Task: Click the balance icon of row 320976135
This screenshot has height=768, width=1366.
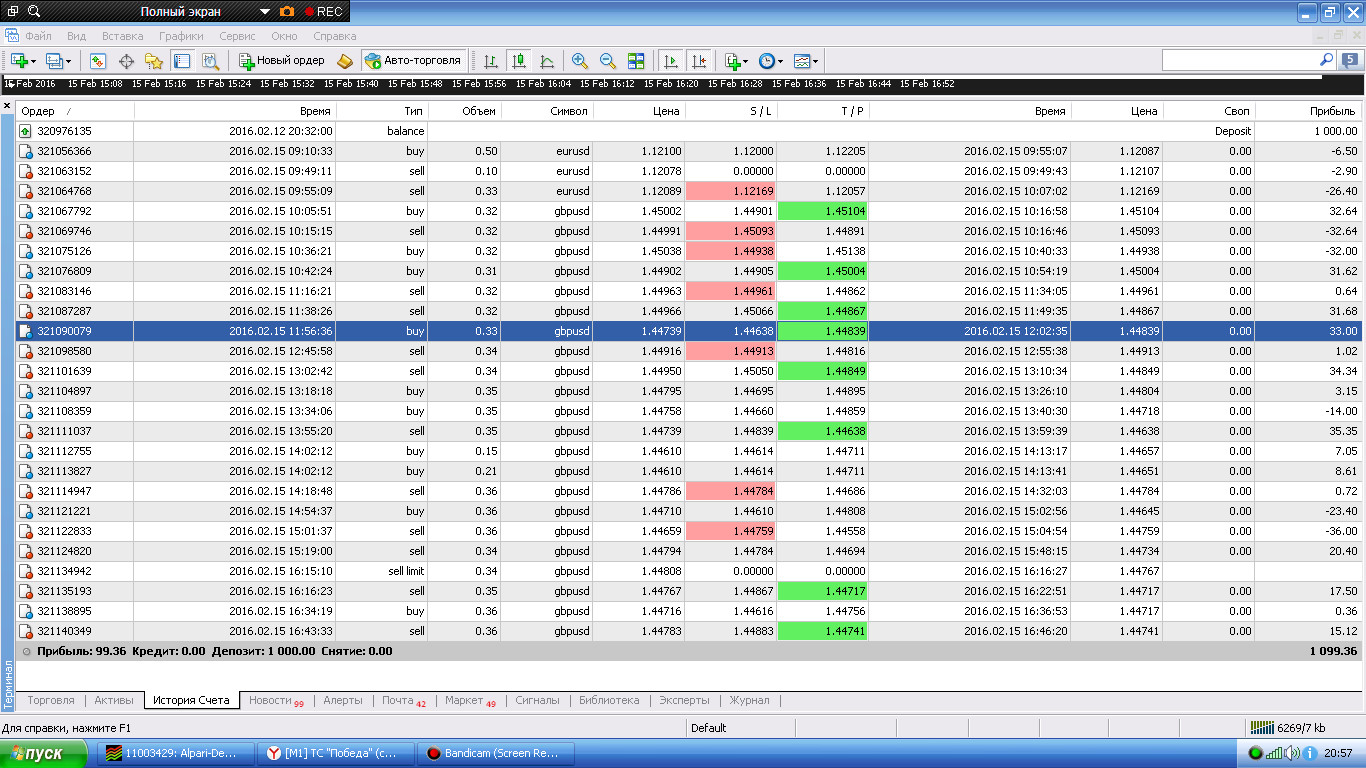Action: pyautogui.click(x=26, y=131)
